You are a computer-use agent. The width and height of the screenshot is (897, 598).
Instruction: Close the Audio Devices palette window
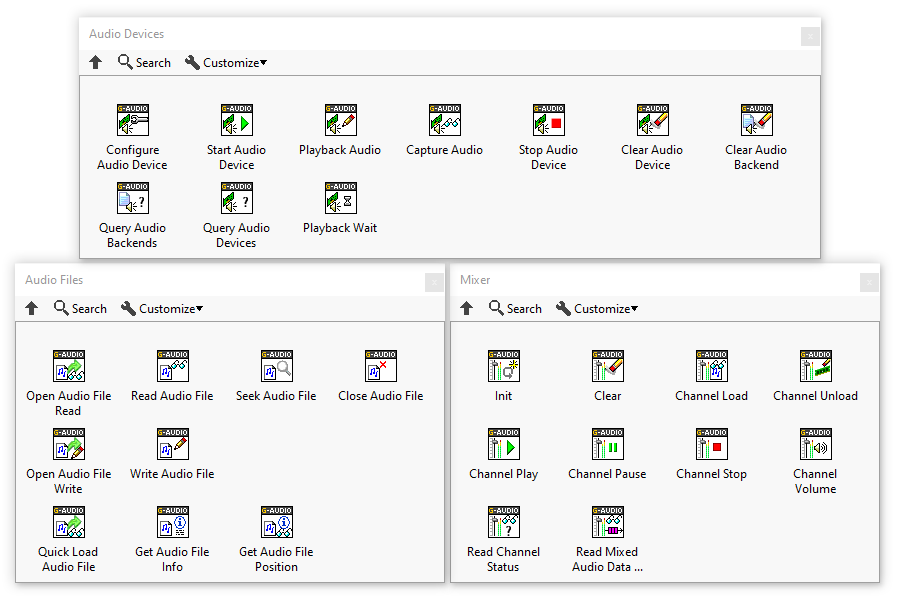[810, 35]
